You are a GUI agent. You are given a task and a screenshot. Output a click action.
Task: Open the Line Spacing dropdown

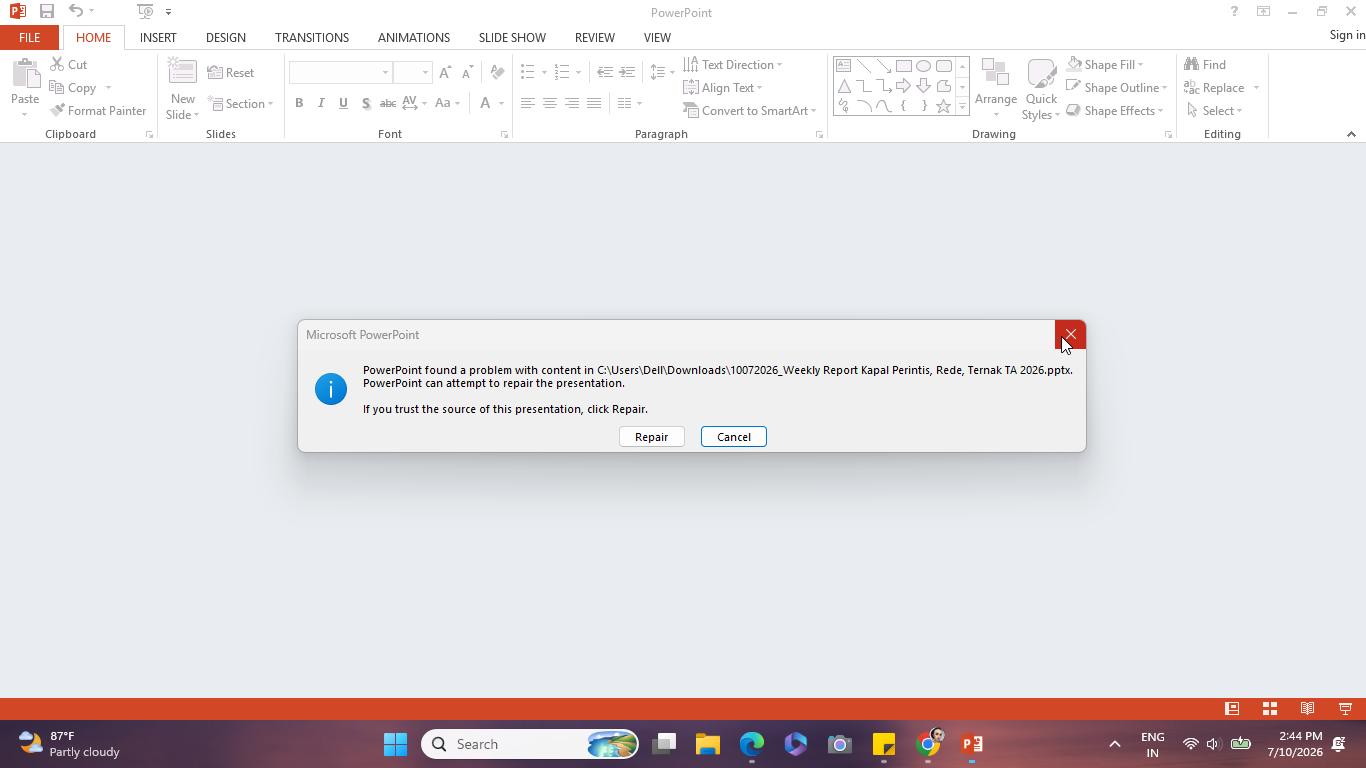tap(662, 72)
